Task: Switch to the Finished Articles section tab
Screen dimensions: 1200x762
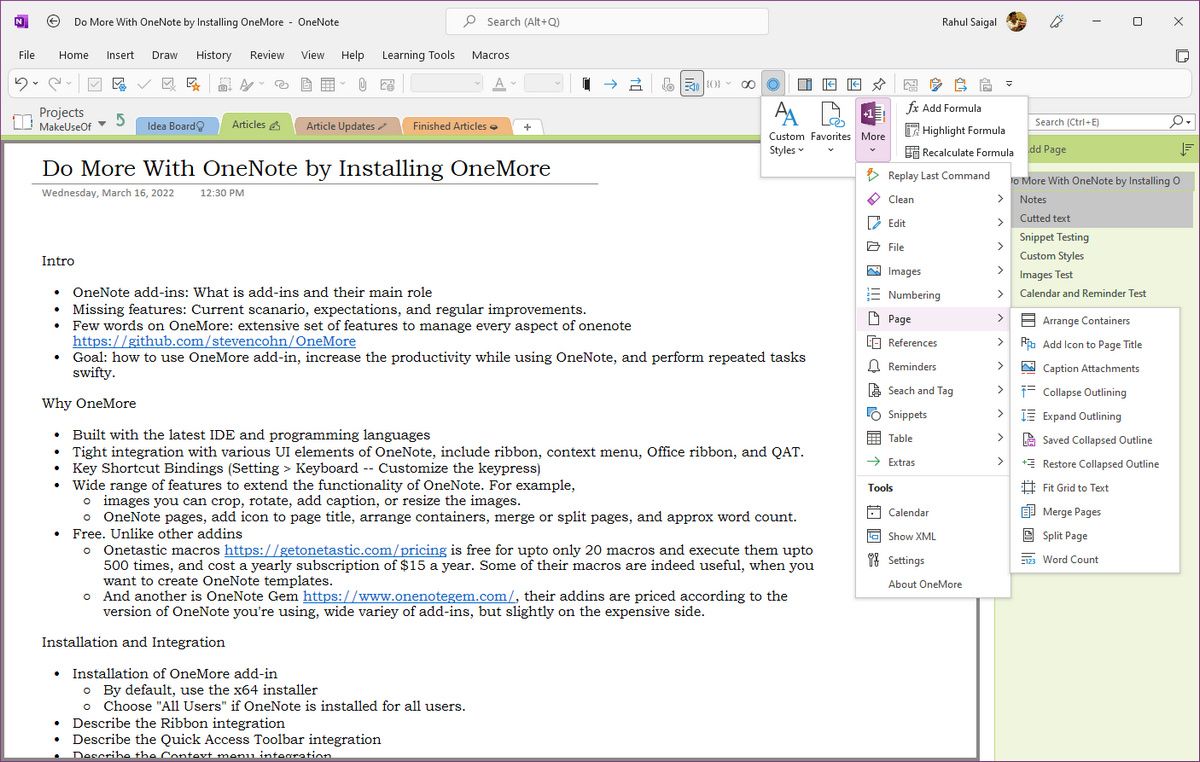Action: (x=455, y=126)
